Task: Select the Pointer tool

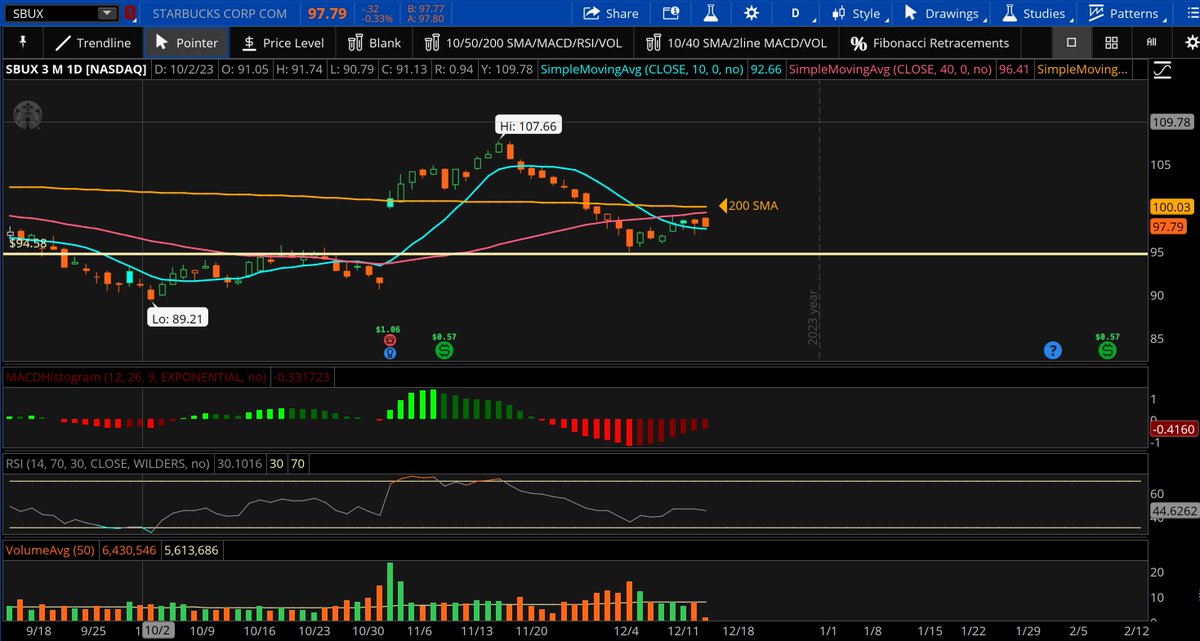Action: 187,43
